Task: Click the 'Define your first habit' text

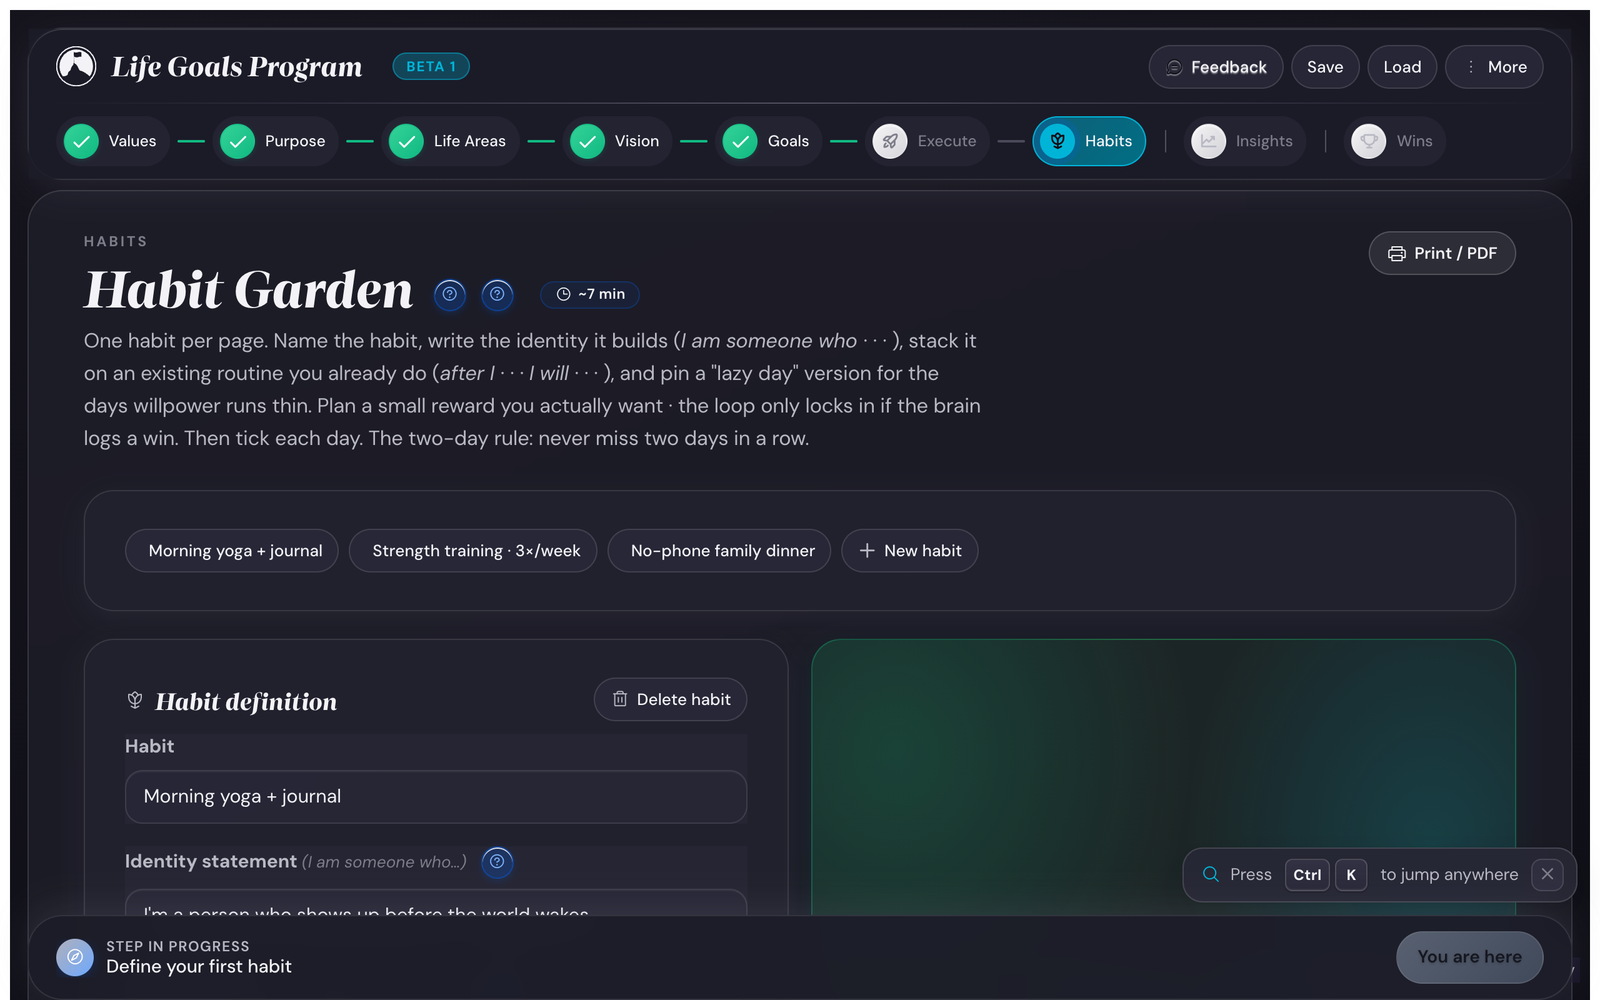Action: [199, 967]
